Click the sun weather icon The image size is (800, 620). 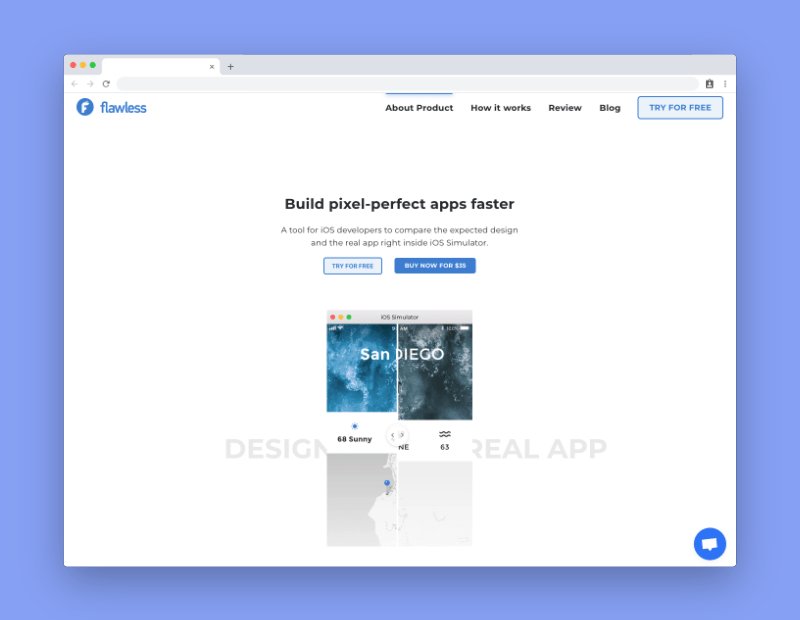point(354,427)
